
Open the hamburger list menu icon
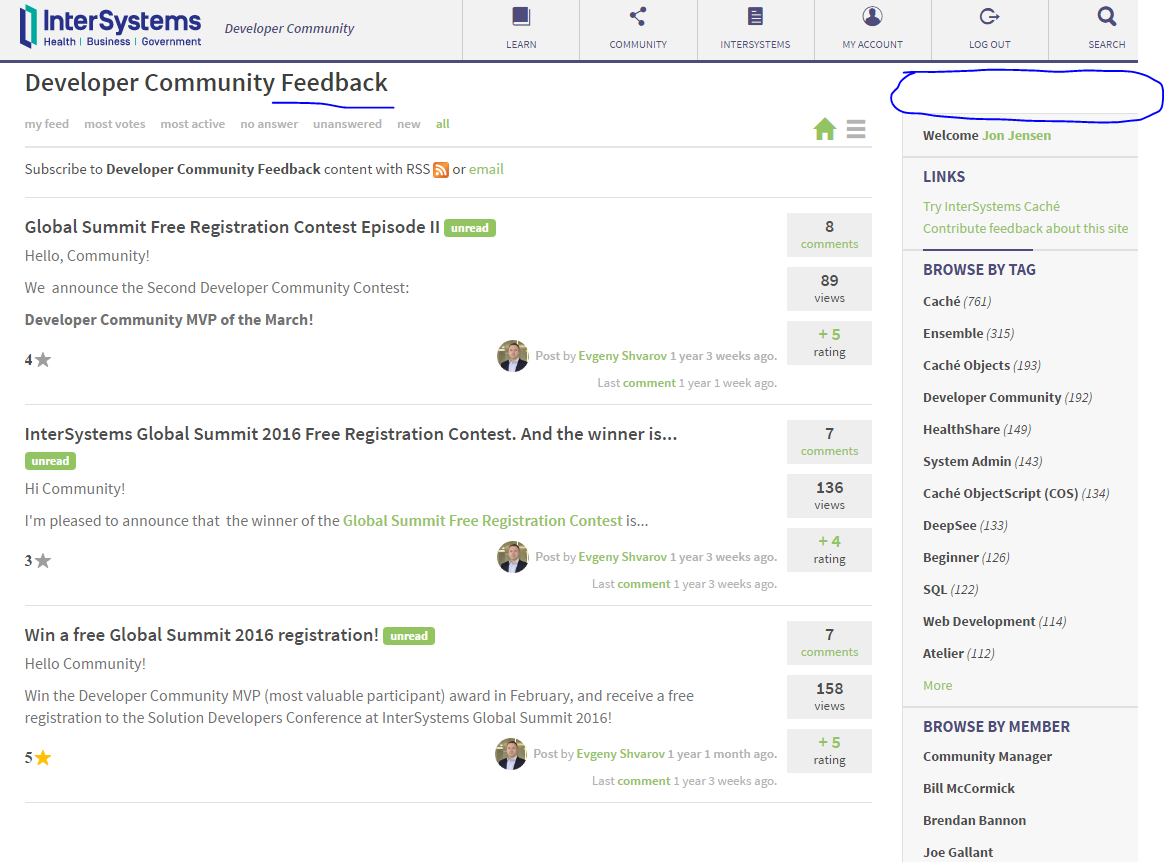click(856, 129)
